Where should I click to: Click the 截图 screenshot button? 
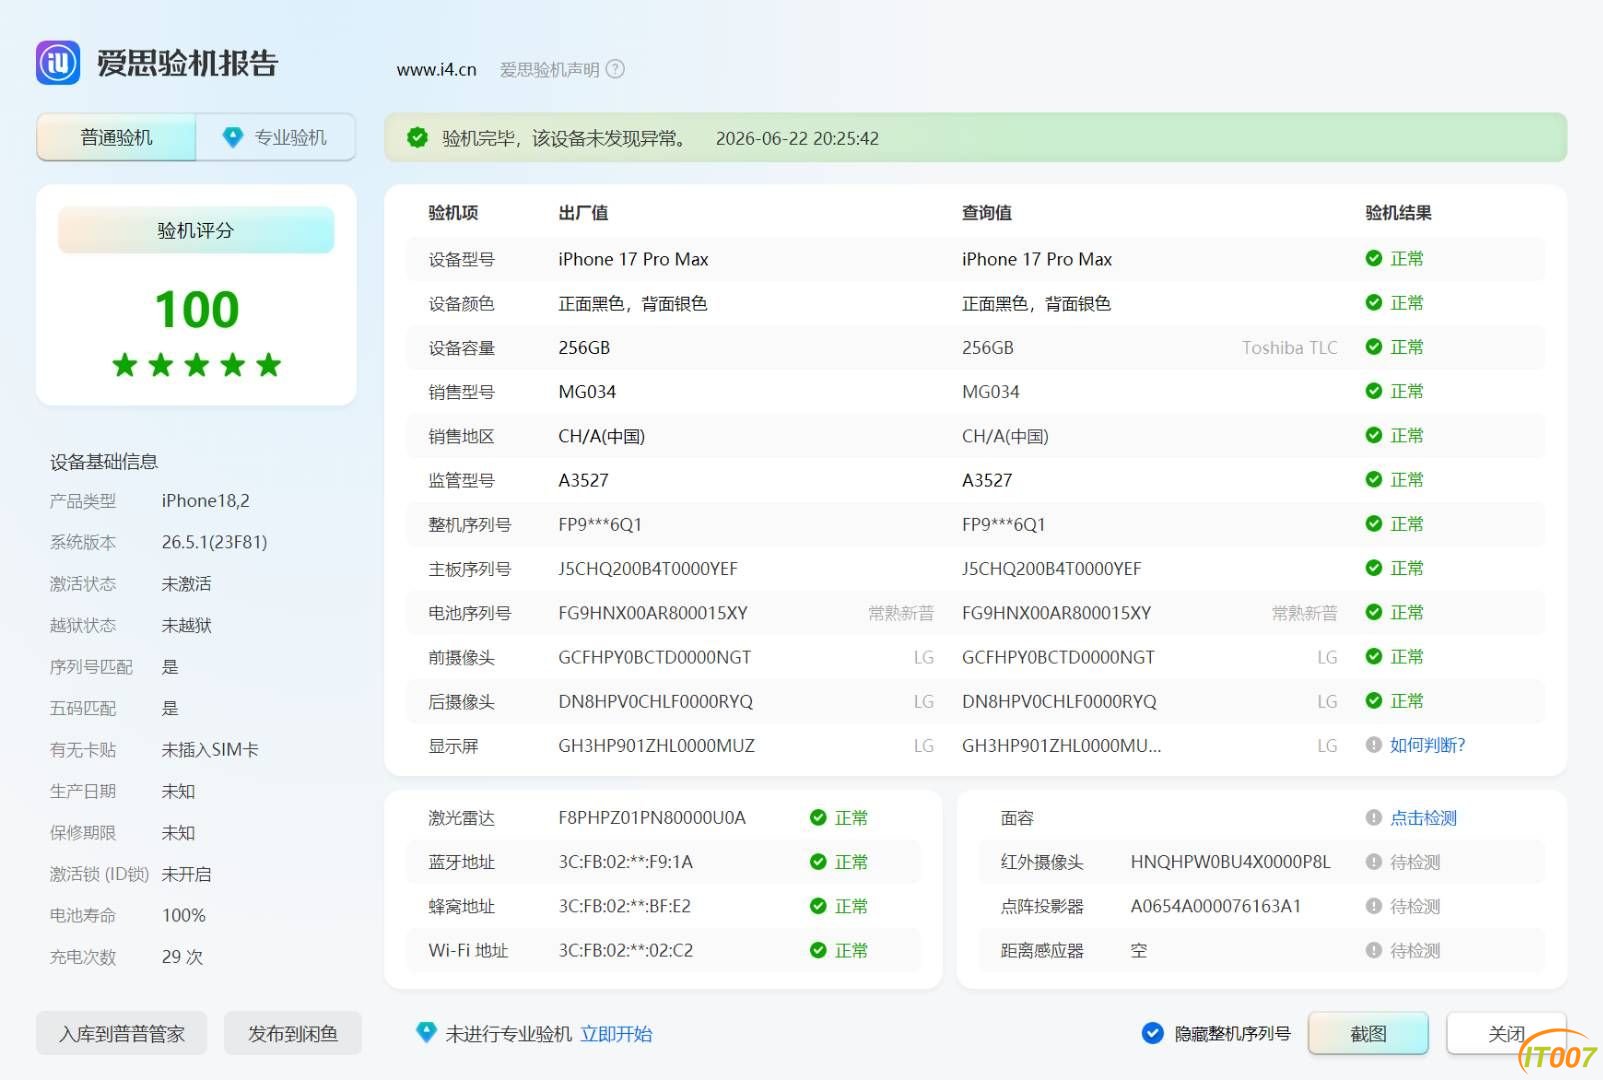click(1368, 1033)
